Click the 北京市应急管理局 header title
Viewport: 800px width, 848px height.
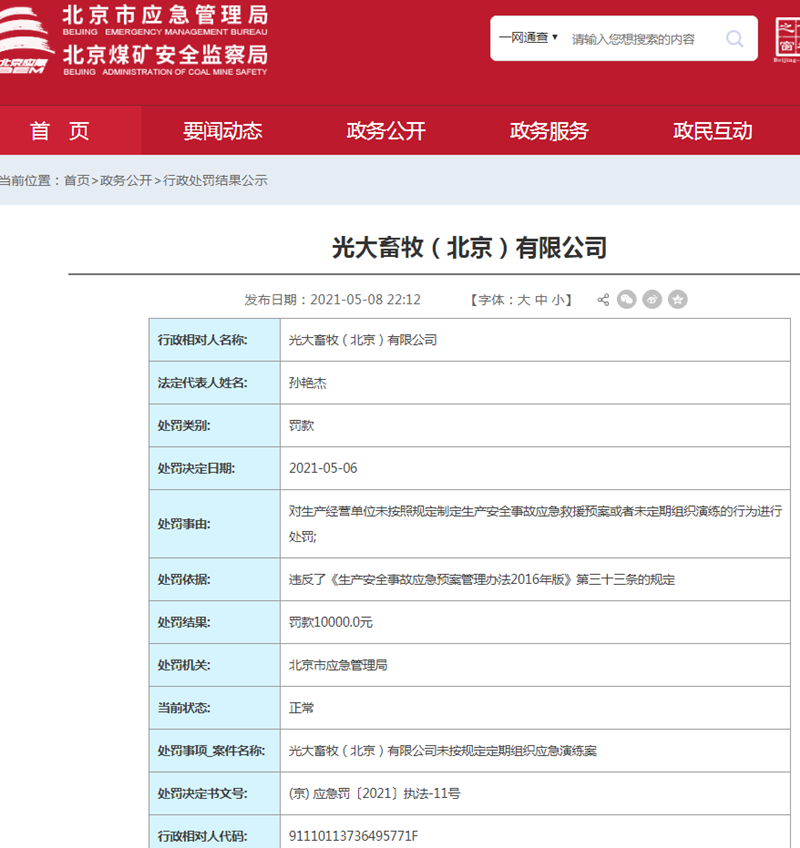pos(165,15)
